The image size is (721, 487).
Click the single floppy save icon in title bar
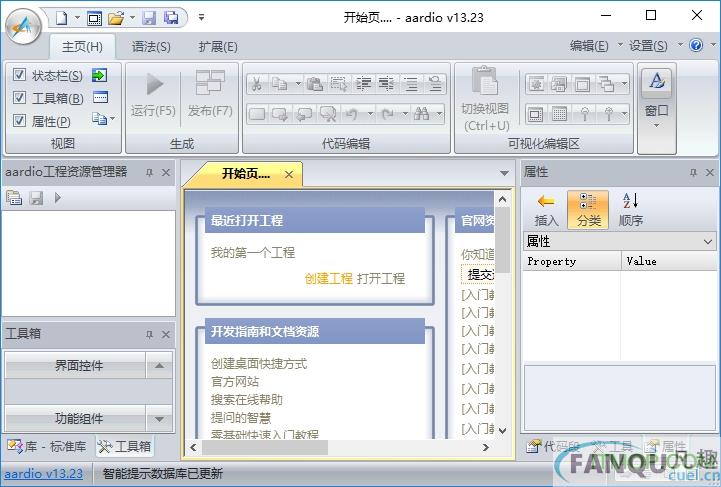[149, 18]
